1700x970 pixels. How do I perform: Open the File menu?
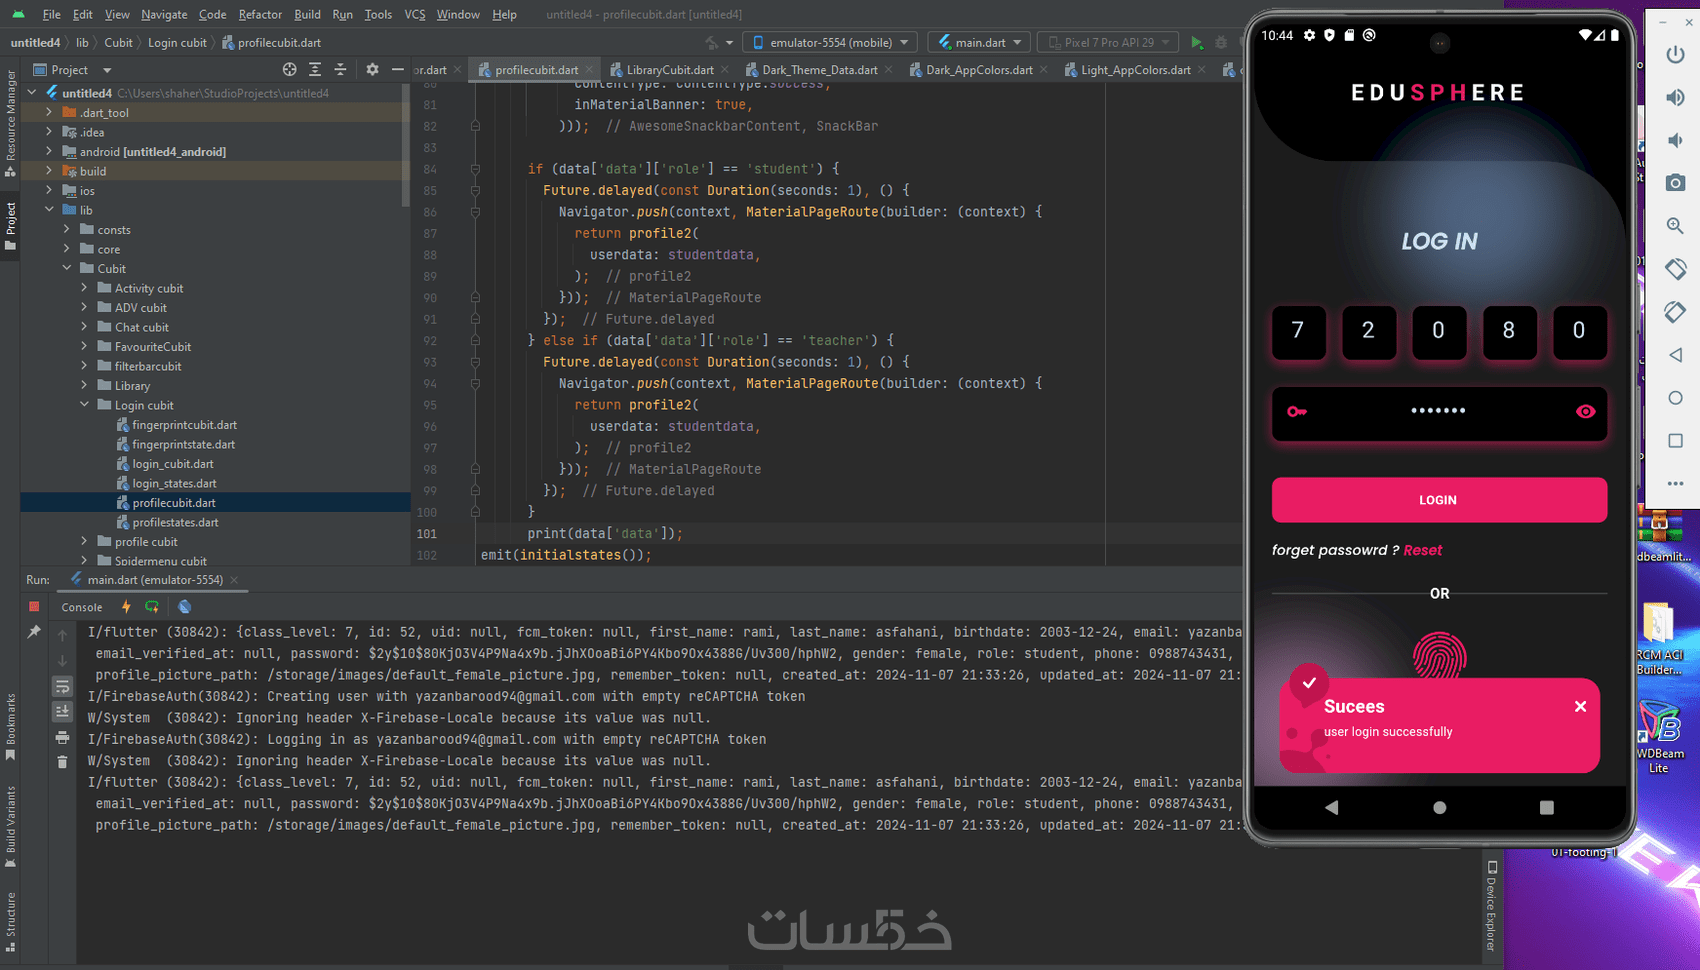click(52, 15)
